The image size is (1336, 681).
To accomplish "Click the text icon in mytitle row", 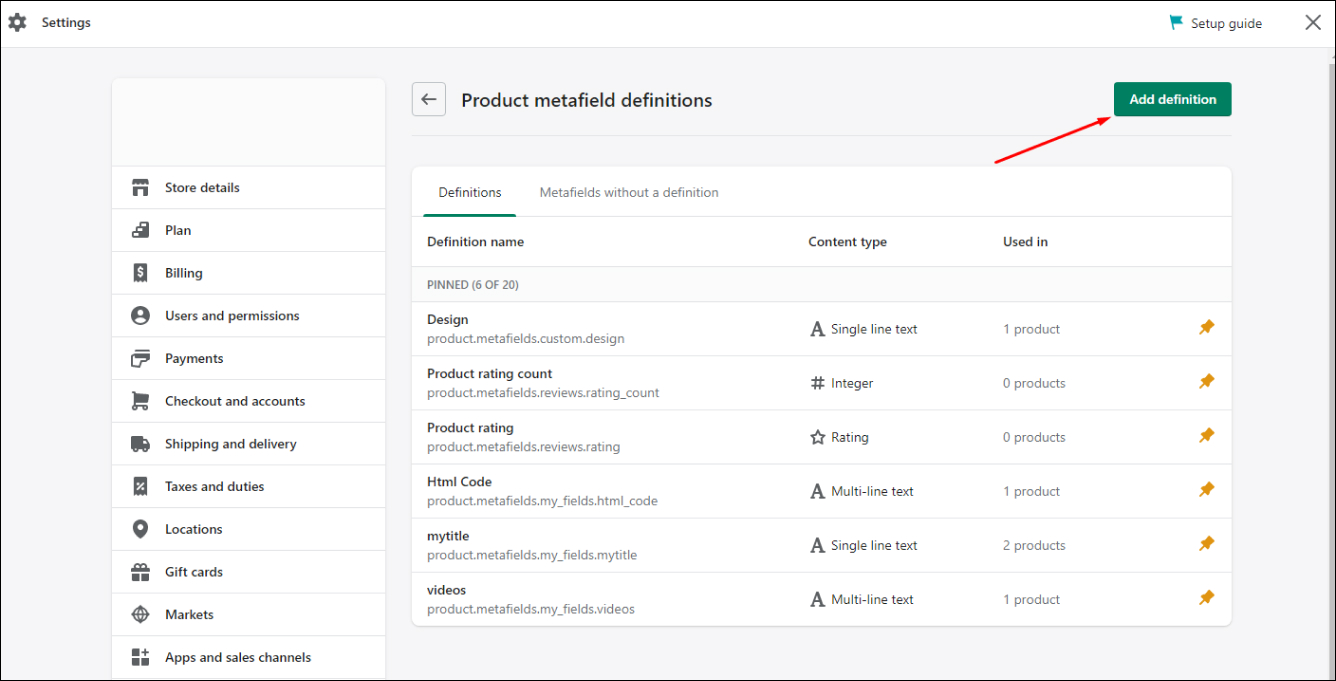I will coord(817,545).
